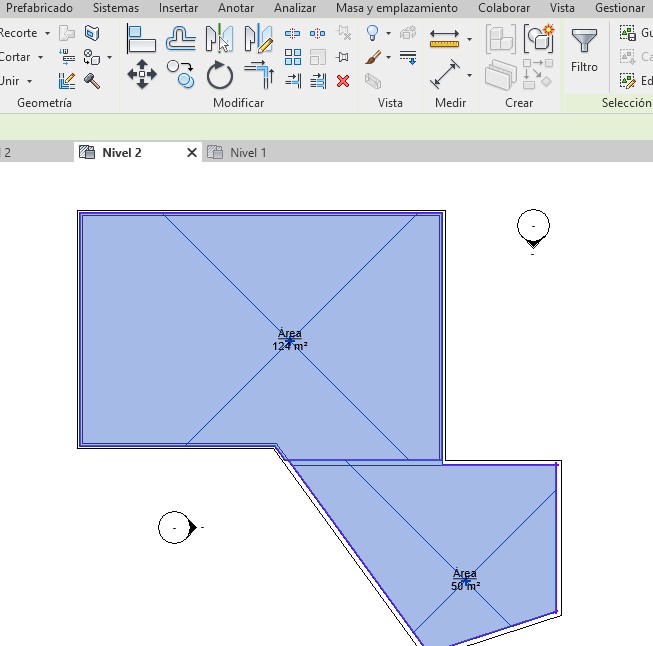Image resolution: width=653 pixels, height=646 pixels.
Task: Switch to the Nivel 1 view tab
Action: (x=248, y=153)
